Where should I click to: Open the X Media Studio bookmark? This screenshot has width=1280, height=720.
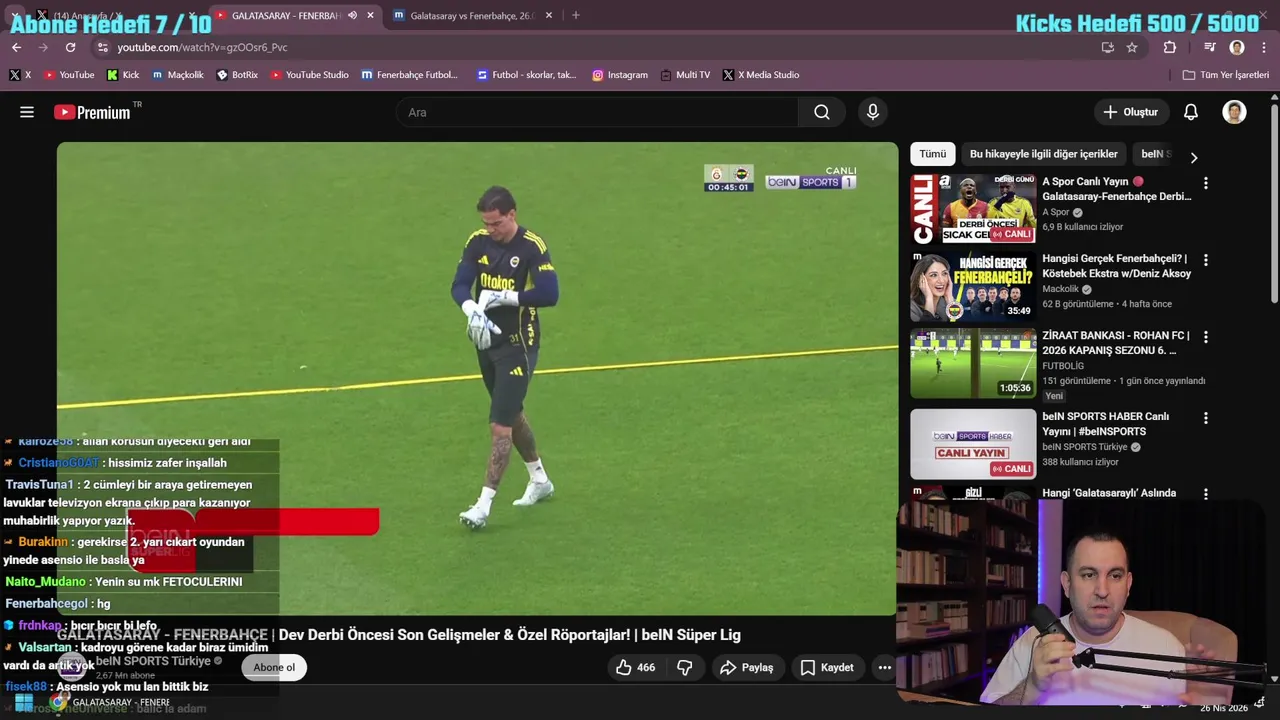click(760, 75)
